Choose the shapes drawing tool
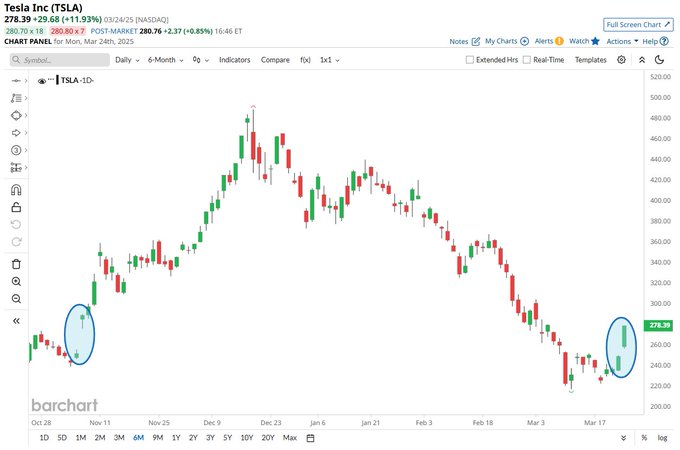Viewport: 680px width, 450px height. click(16, 115)
